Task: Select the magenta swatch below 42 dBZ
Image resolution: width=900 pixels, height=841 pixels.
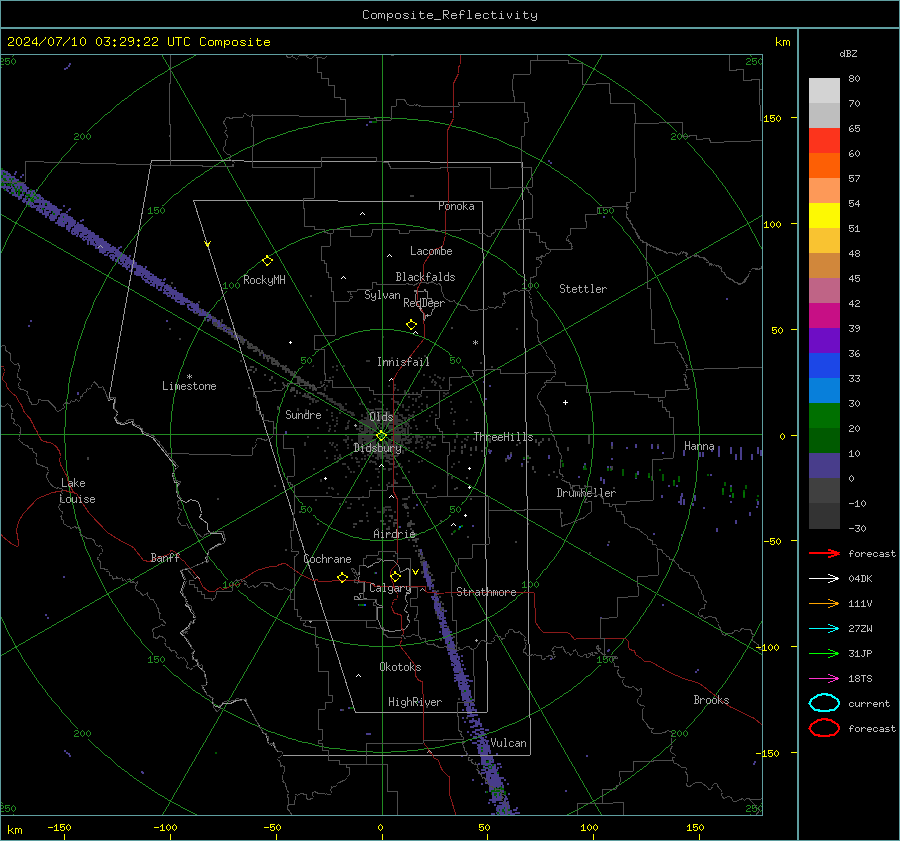Action: click(x=824, y=316)
